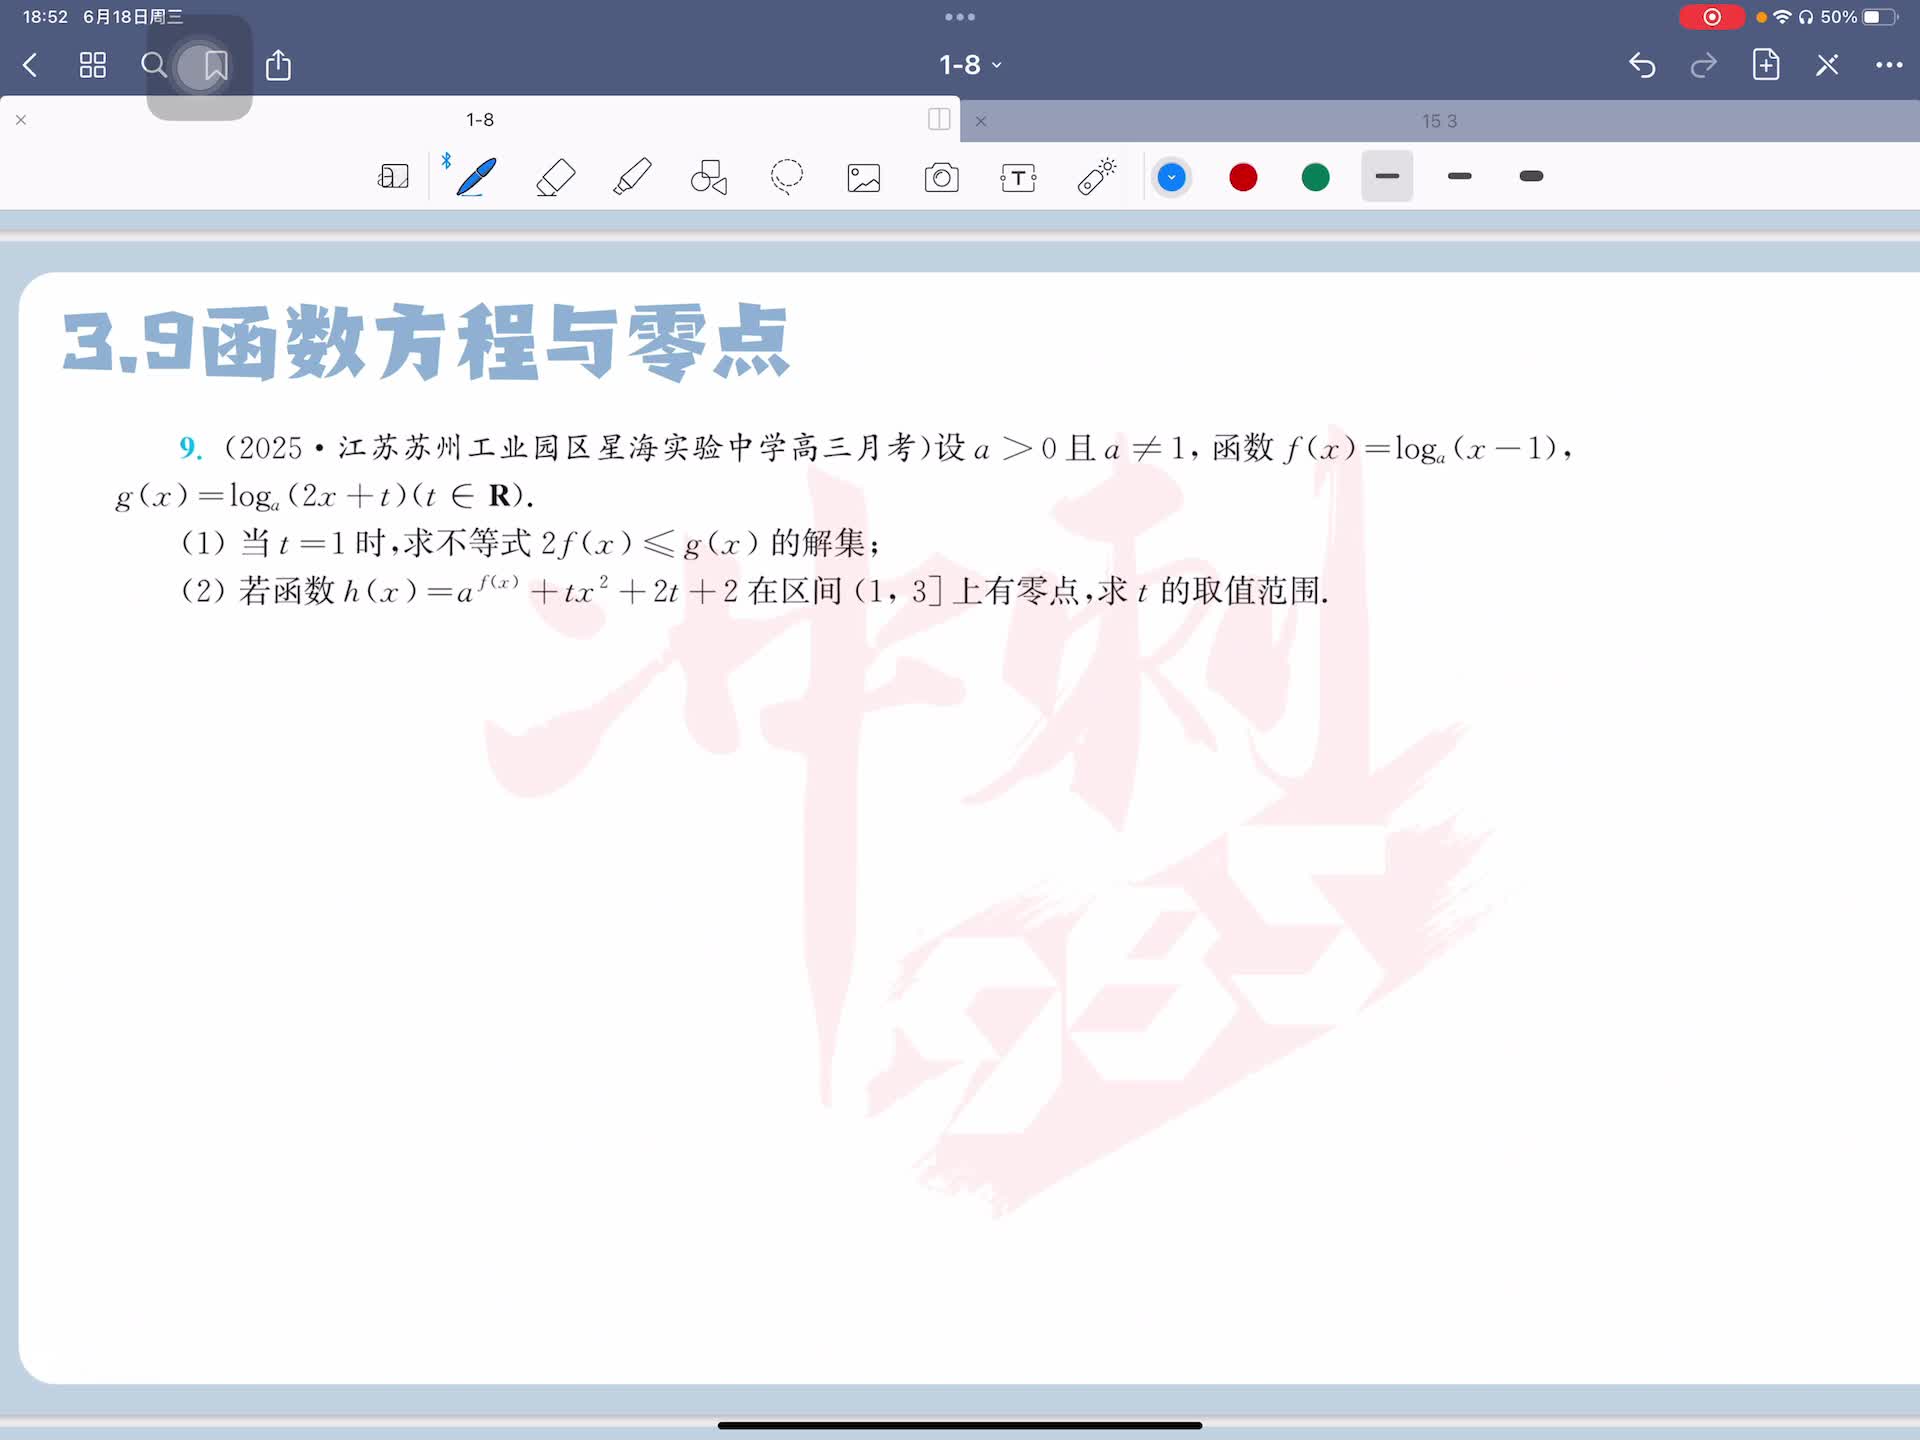Open the blue color swatch options
Image resolution: width=1920 pixels, height=1440 pixels.
coord(1171,178)
